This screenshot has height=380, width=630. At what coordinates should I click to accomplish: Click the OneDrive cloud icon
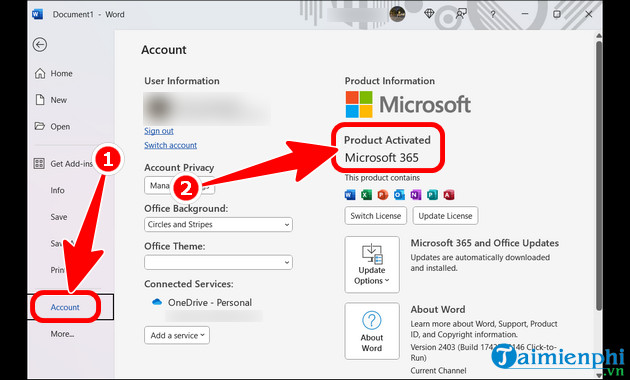(x=157, y=302)
